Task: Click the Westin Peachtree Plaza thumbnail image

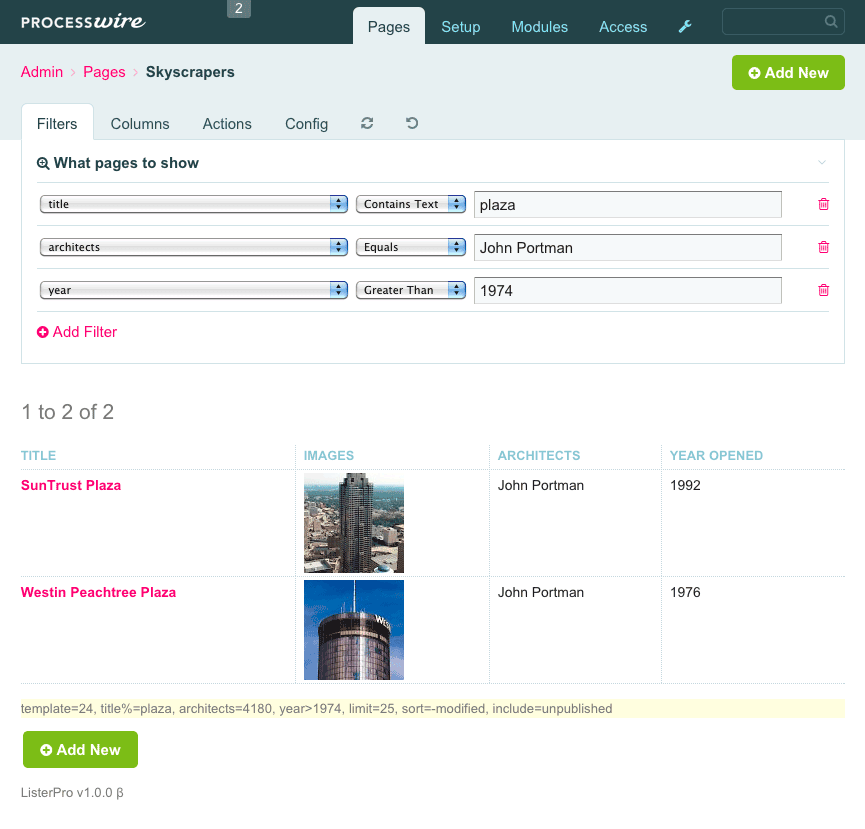Action: click(354, 630)
